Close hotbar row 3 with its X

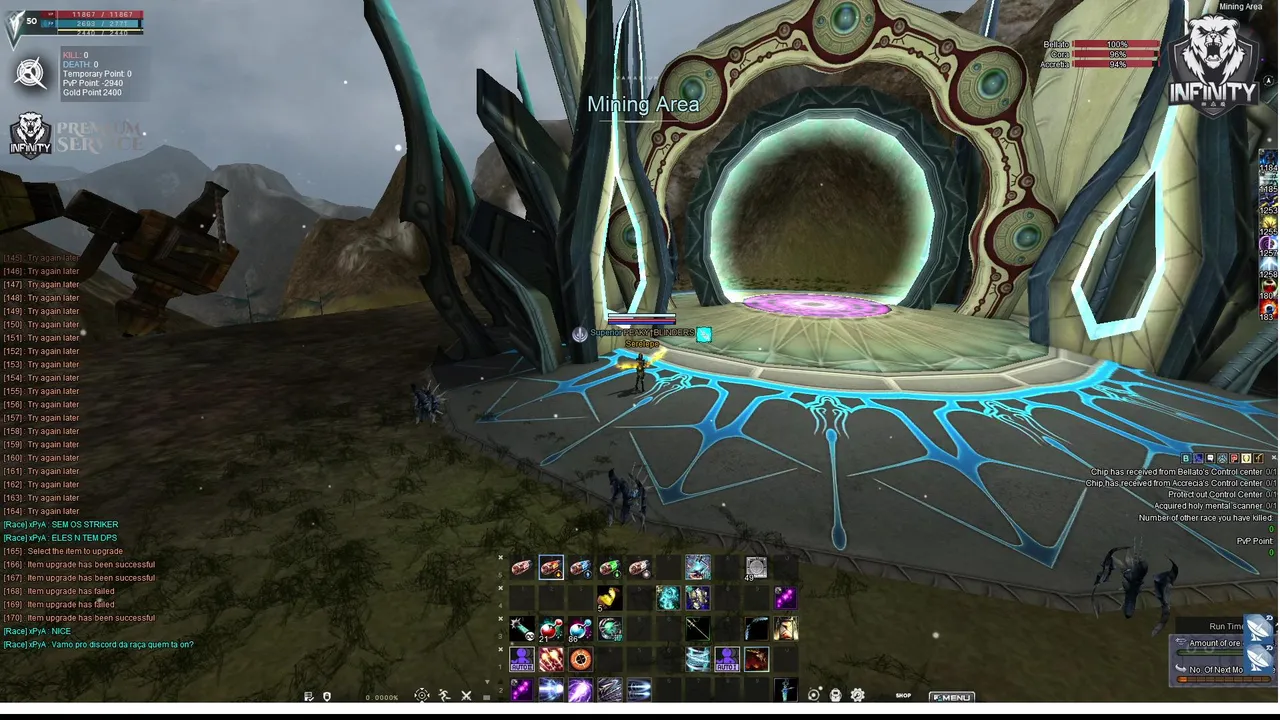pos(500,619)
